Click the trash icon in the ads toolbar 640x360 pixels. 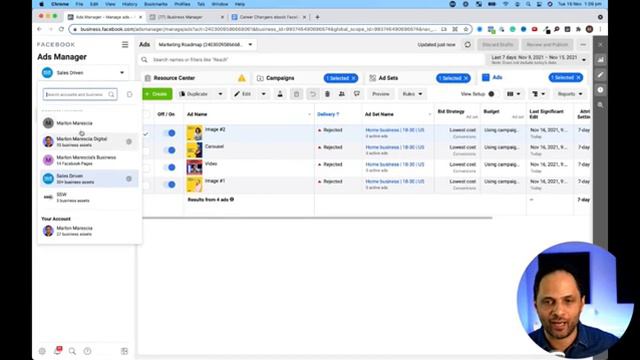(x=327, y=94)
